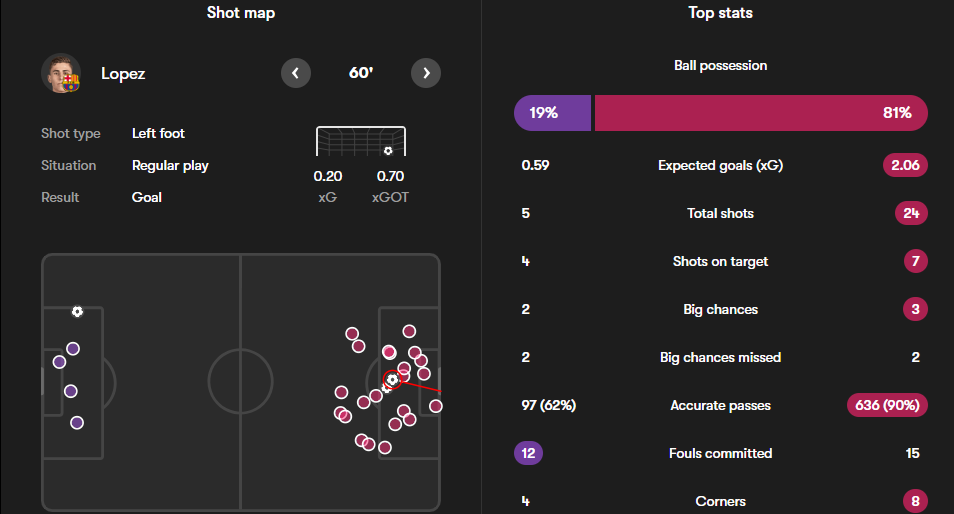The image size is (954, 514).
Task: Go to the previous shot arrow
Action: [x=296, y=73]
